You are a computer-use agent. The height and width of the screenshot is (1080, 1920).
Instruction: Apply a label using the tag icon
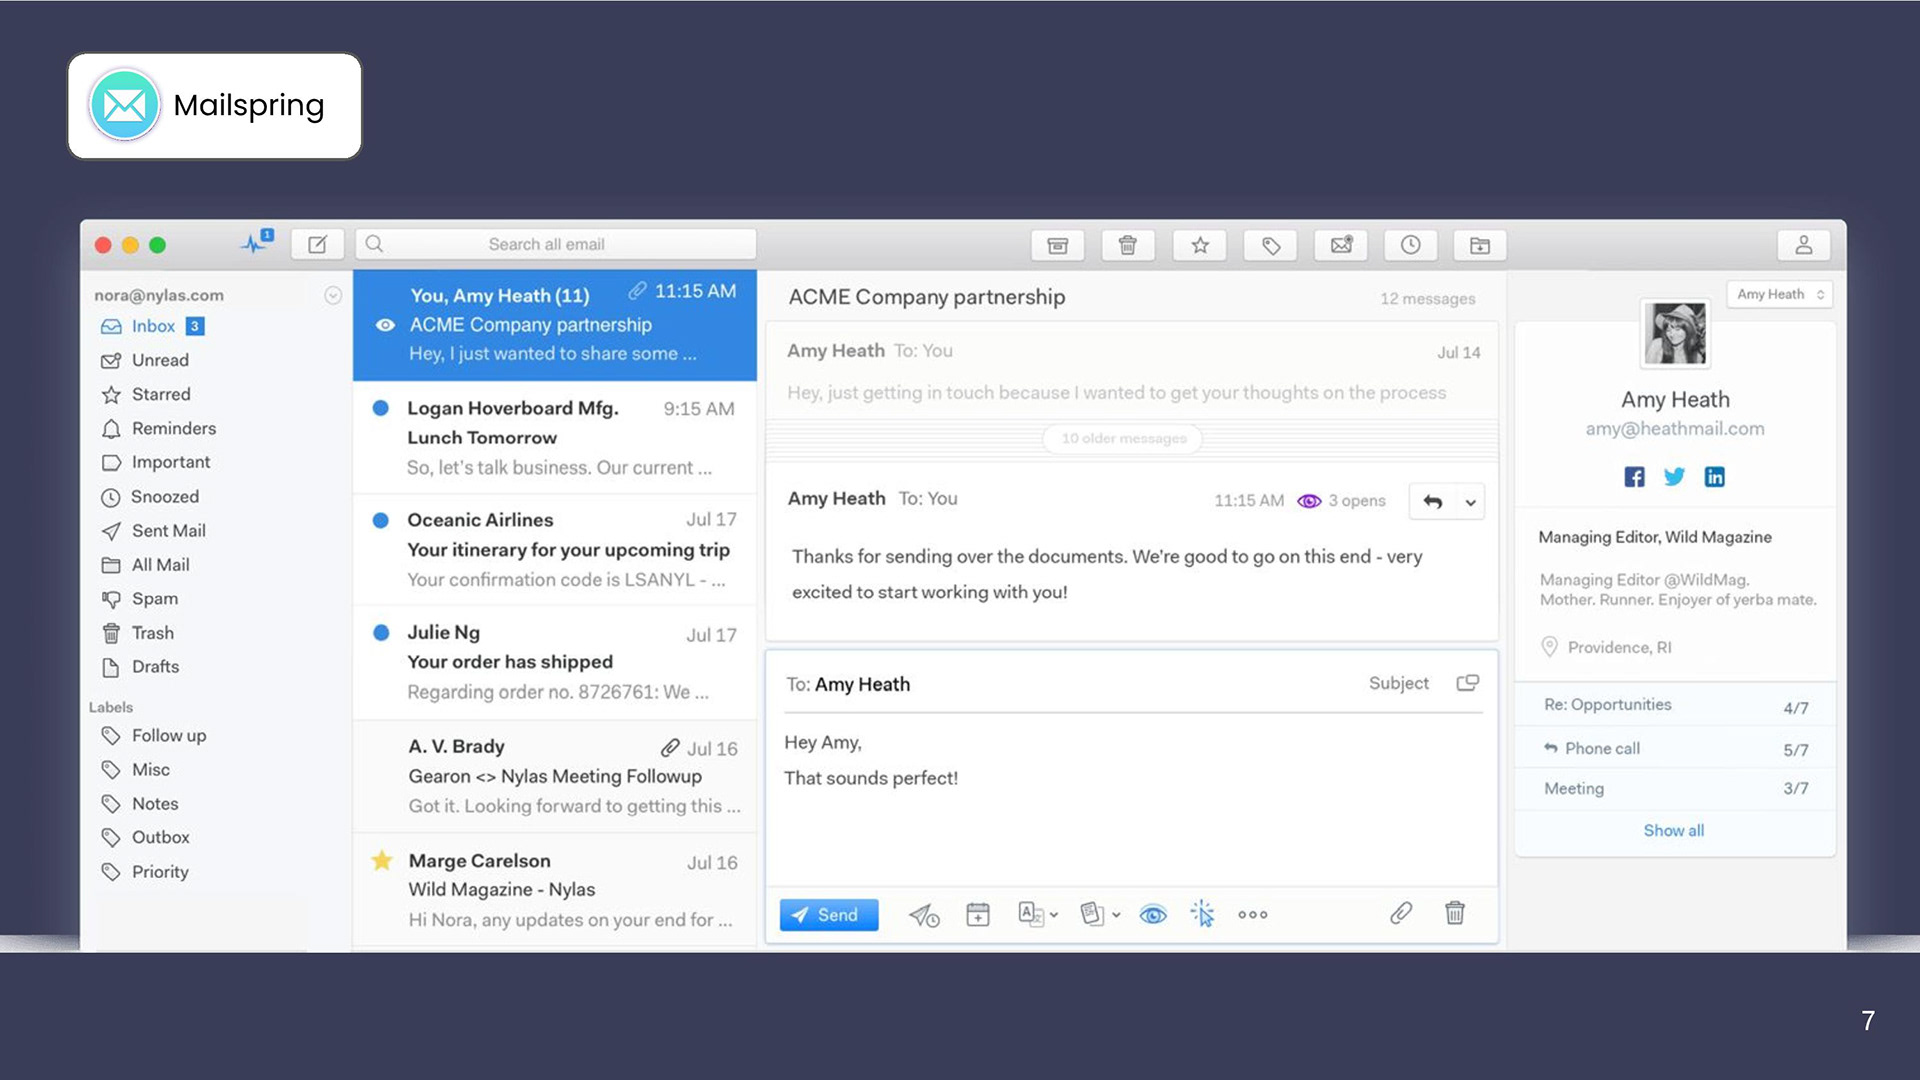(x=1270, y=245)
